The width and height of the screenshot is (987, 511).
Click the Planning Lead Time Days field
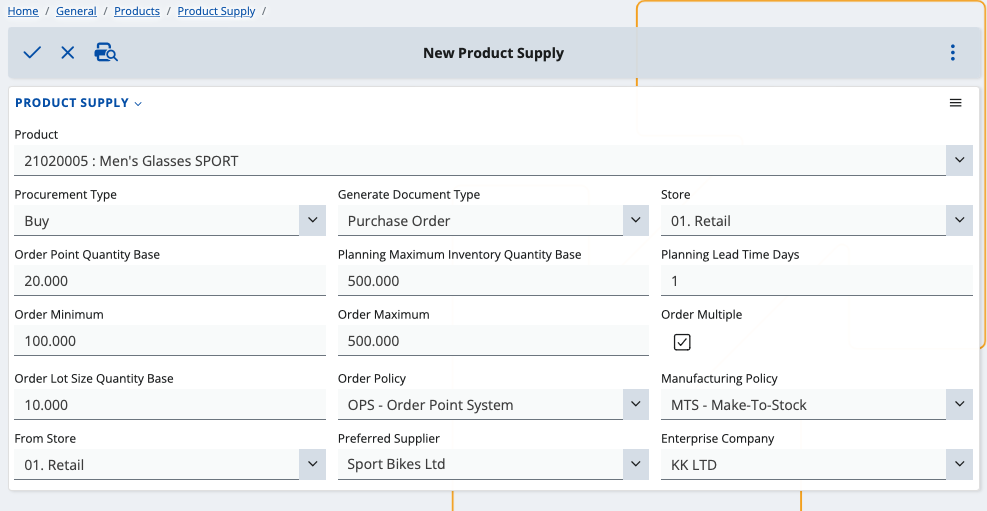coord(816,281)
